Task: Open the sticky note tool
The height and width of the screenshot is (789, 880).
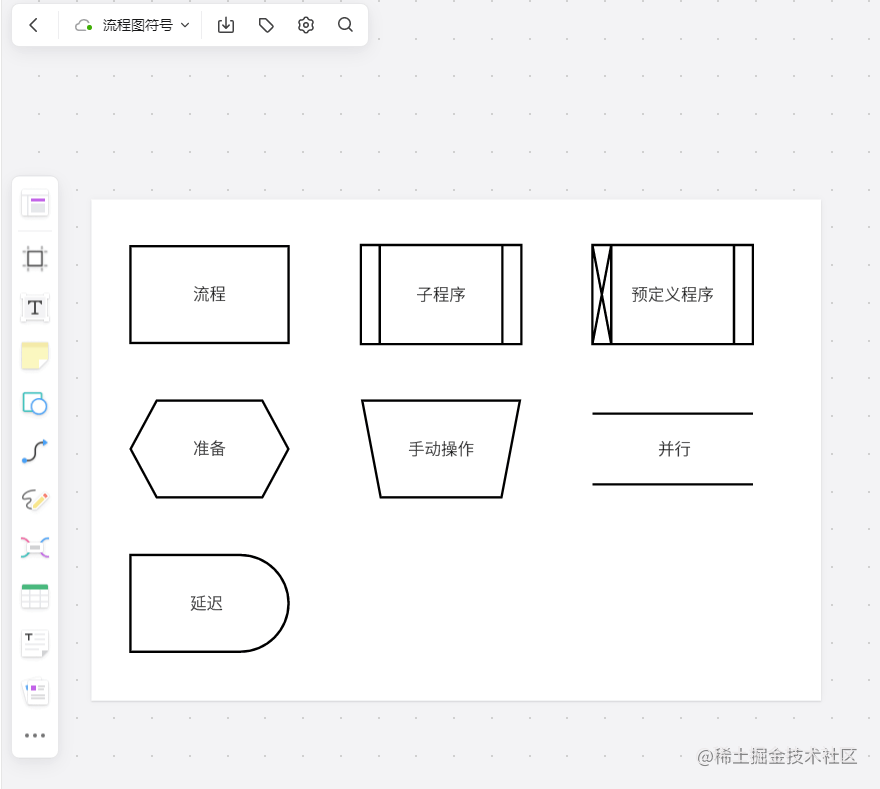Action: pos(35,356)
